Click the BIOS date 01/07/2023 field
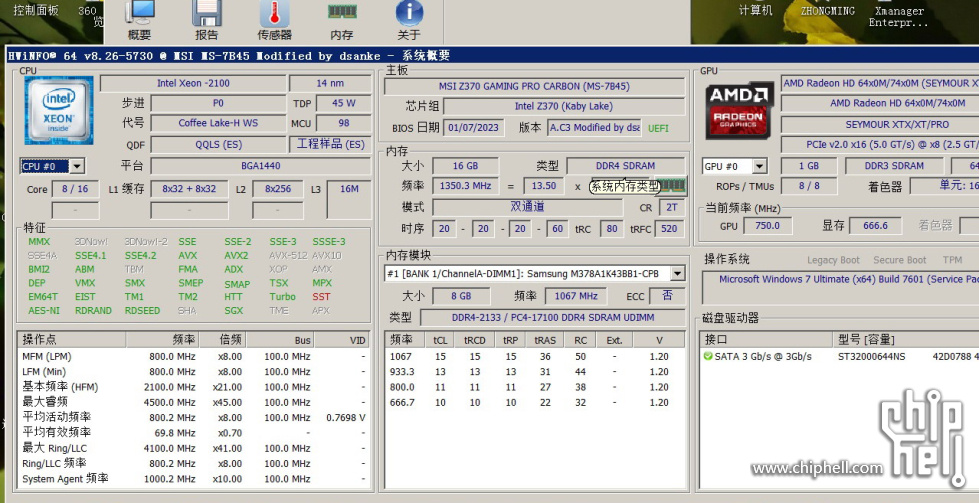 pyautogui.click(x=473, y=127)
